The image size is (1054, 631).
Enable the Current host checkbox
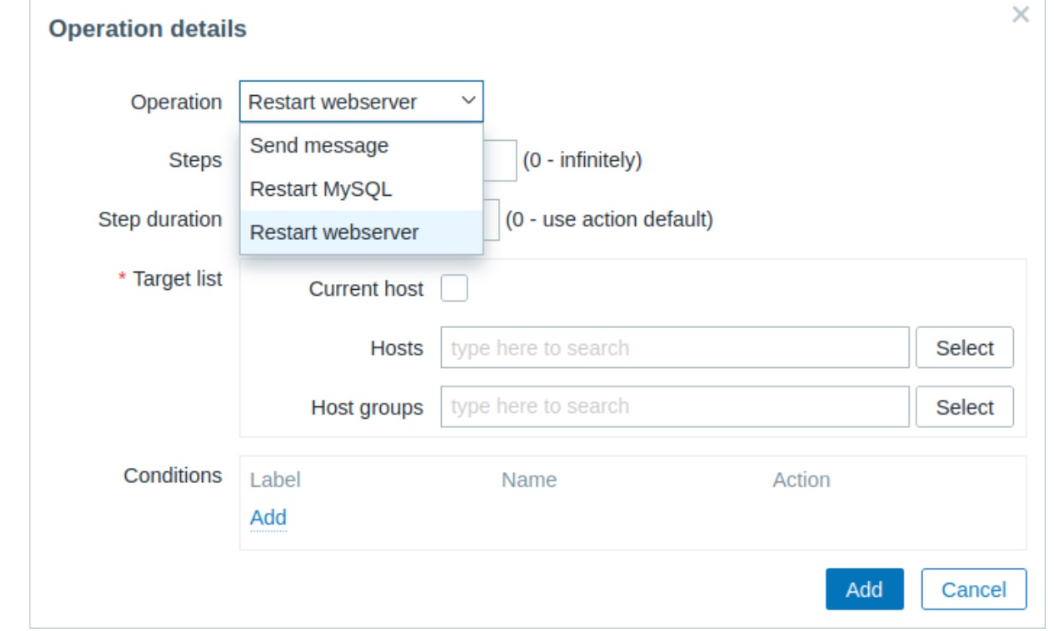454,290
